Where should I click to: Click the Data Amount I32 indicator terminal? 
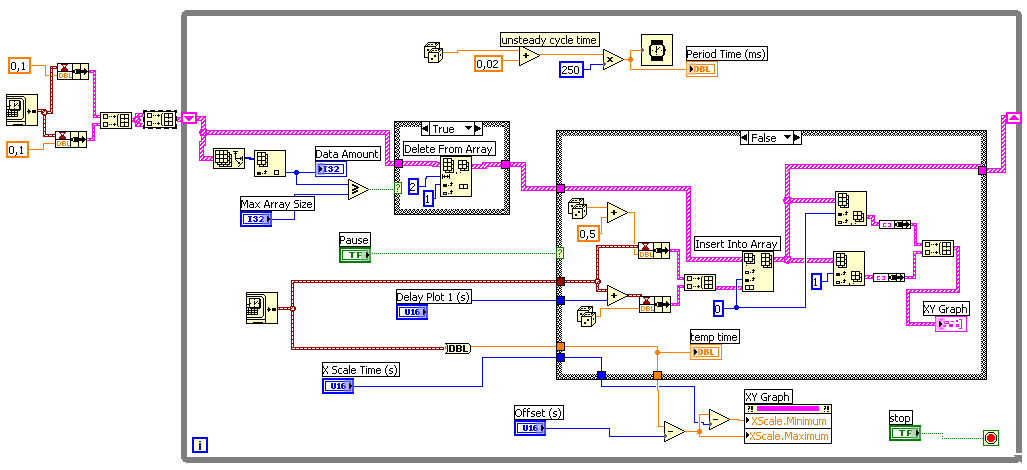331,170
